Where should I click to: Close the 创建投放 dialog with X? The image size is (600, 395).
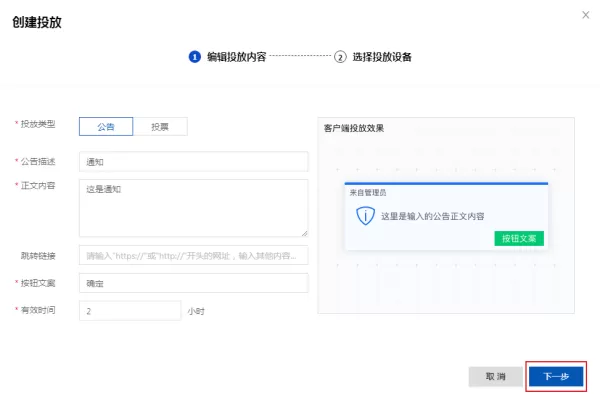(x=585, y=15)
